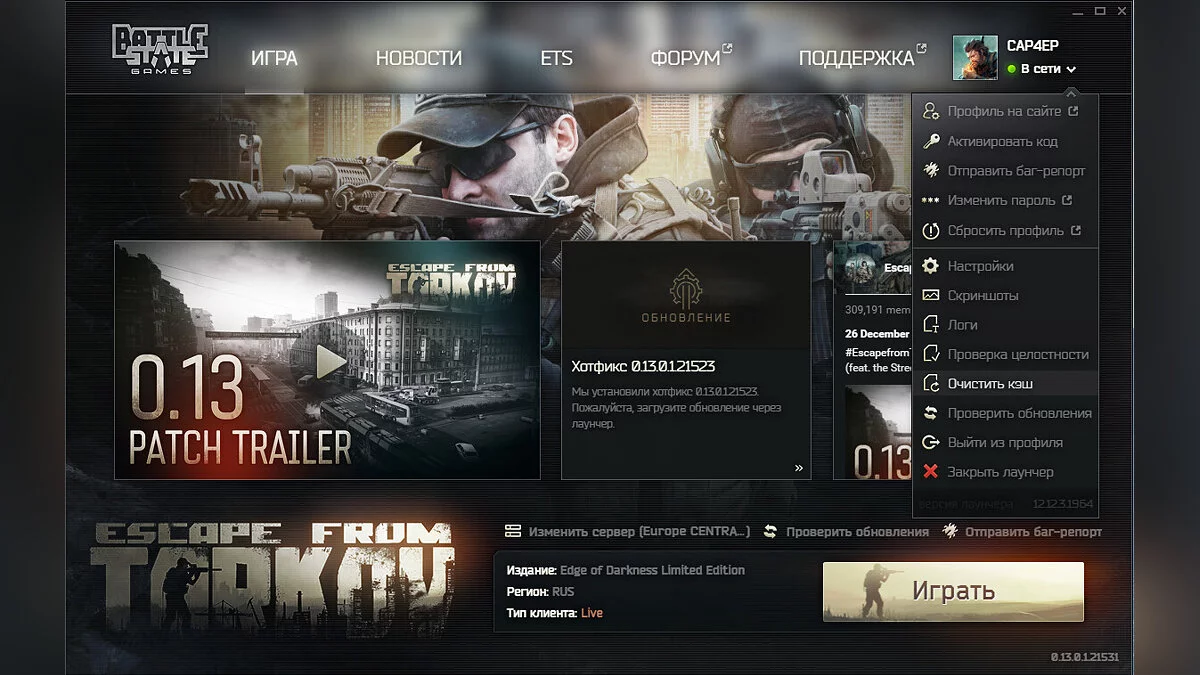Click the 'Live' client type value
Image resolution: width=1200 pixels, height=675 pixels.
tap(591, 612)
